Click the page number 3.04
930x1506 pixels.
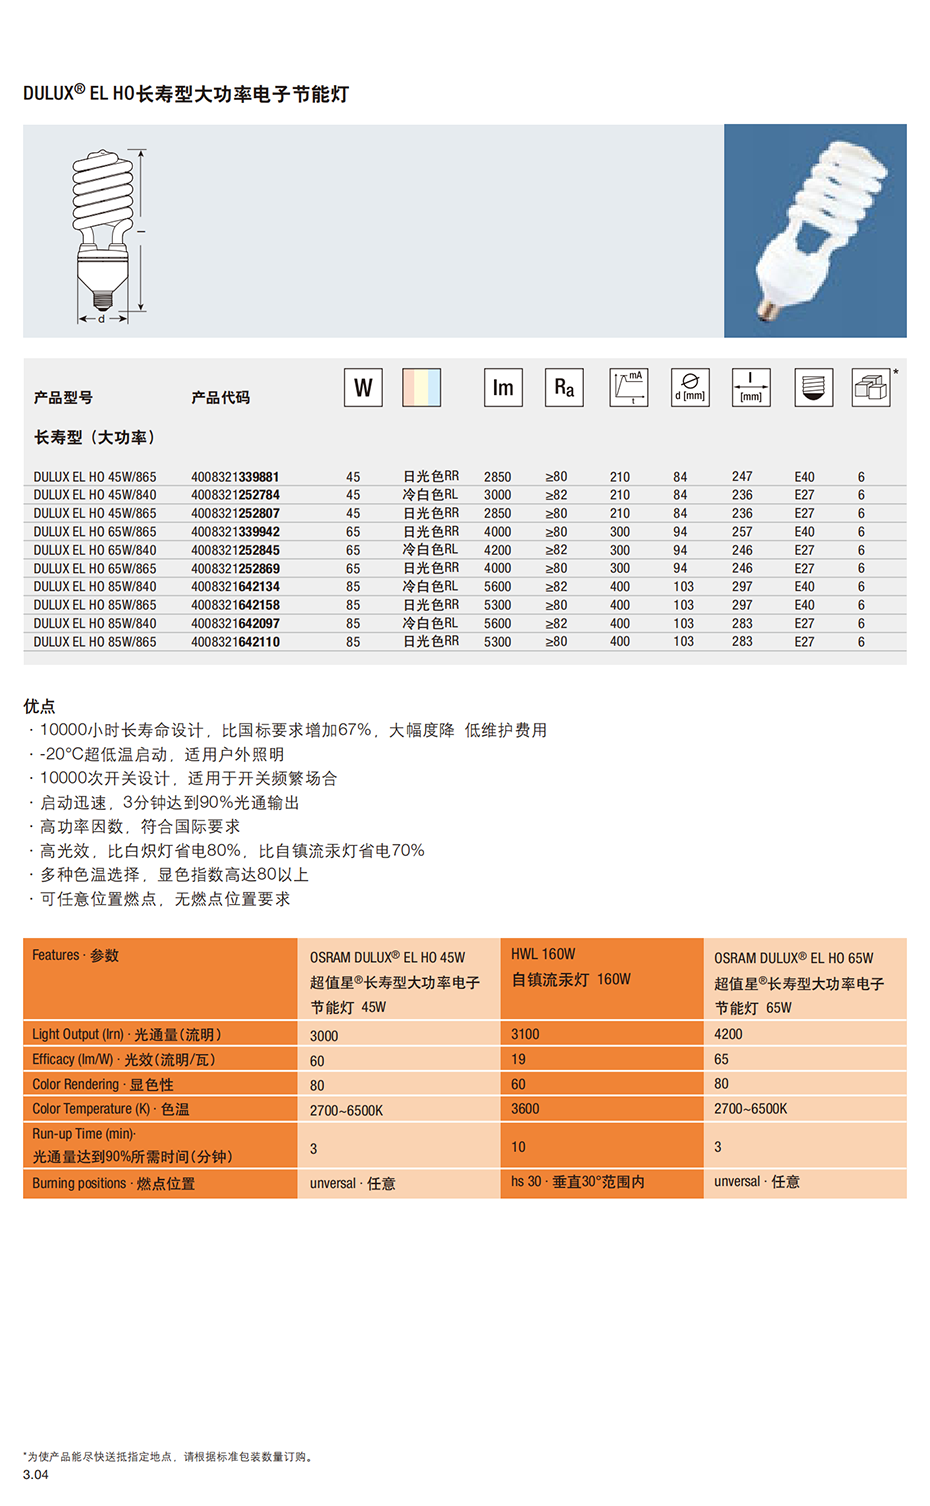[x=35, y=1475]
